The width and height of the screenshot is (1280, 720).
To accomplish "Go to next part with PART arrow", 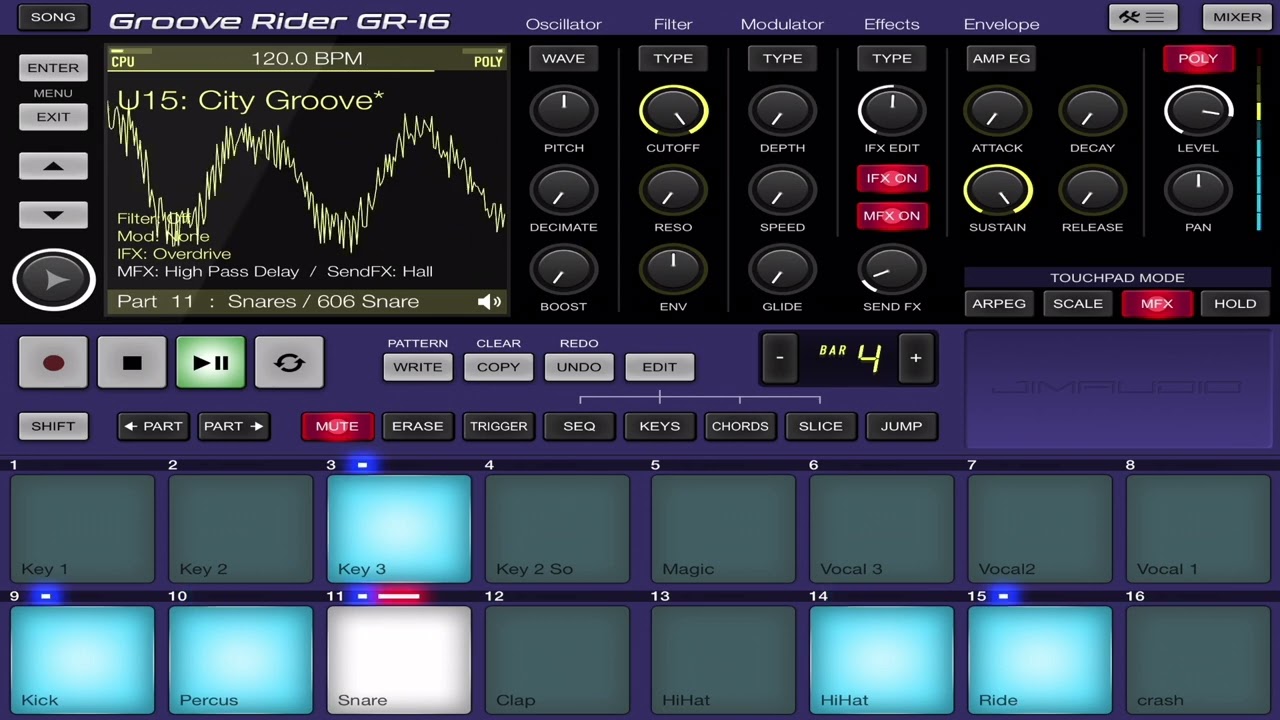I will tap(233, 426).
